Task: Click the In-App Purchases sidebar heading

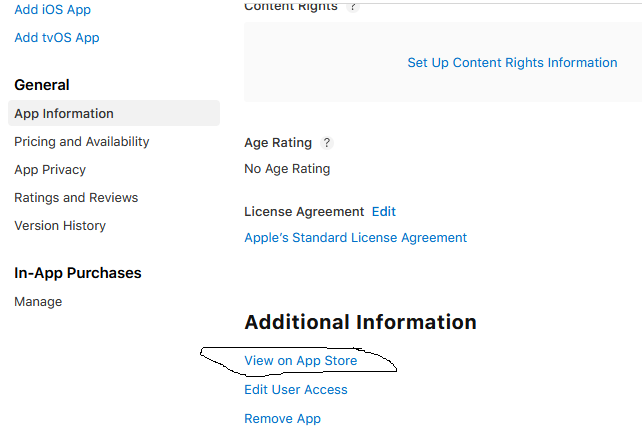Action: 78,273
